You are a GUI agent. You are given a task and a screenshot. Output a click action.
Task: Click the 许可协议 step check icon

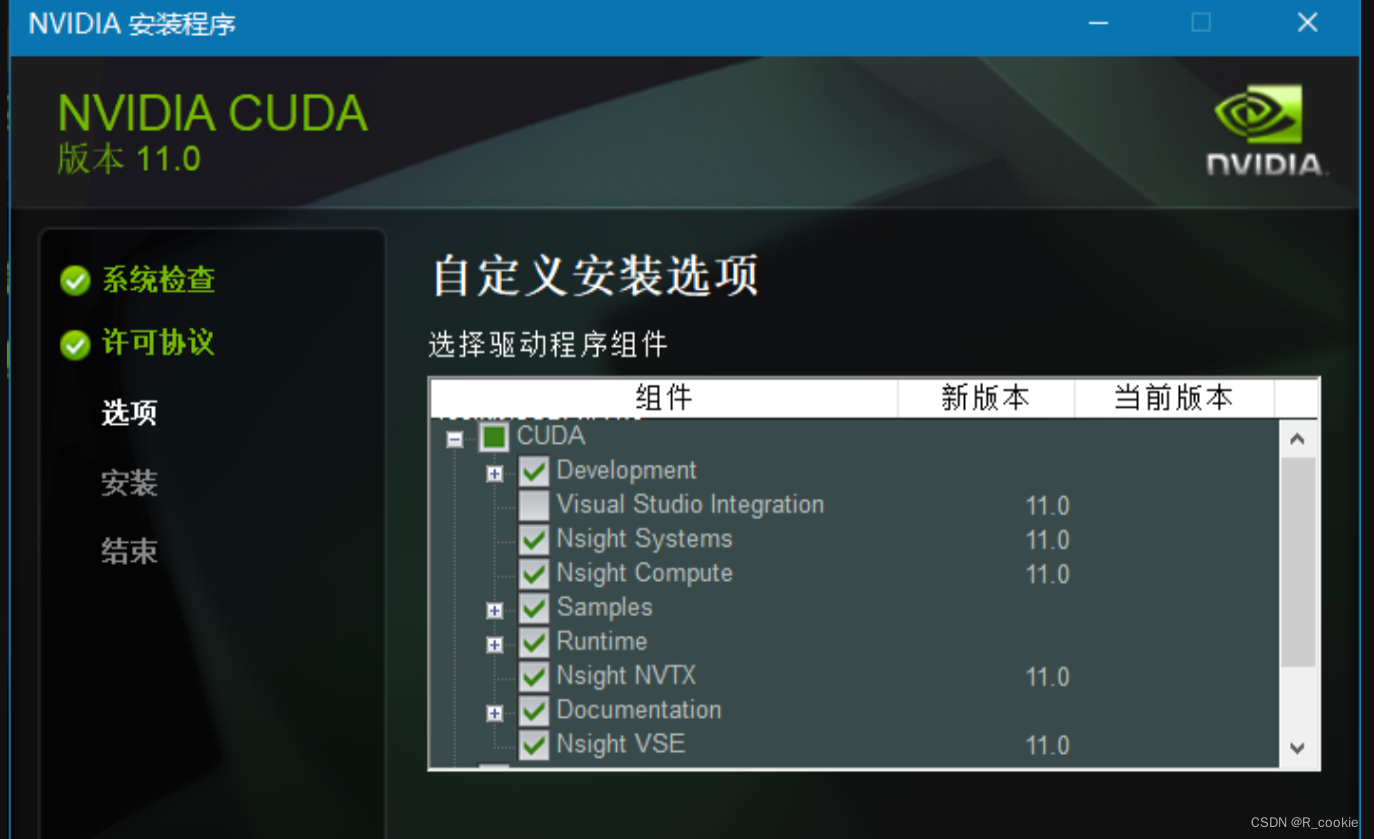[75, 345]
